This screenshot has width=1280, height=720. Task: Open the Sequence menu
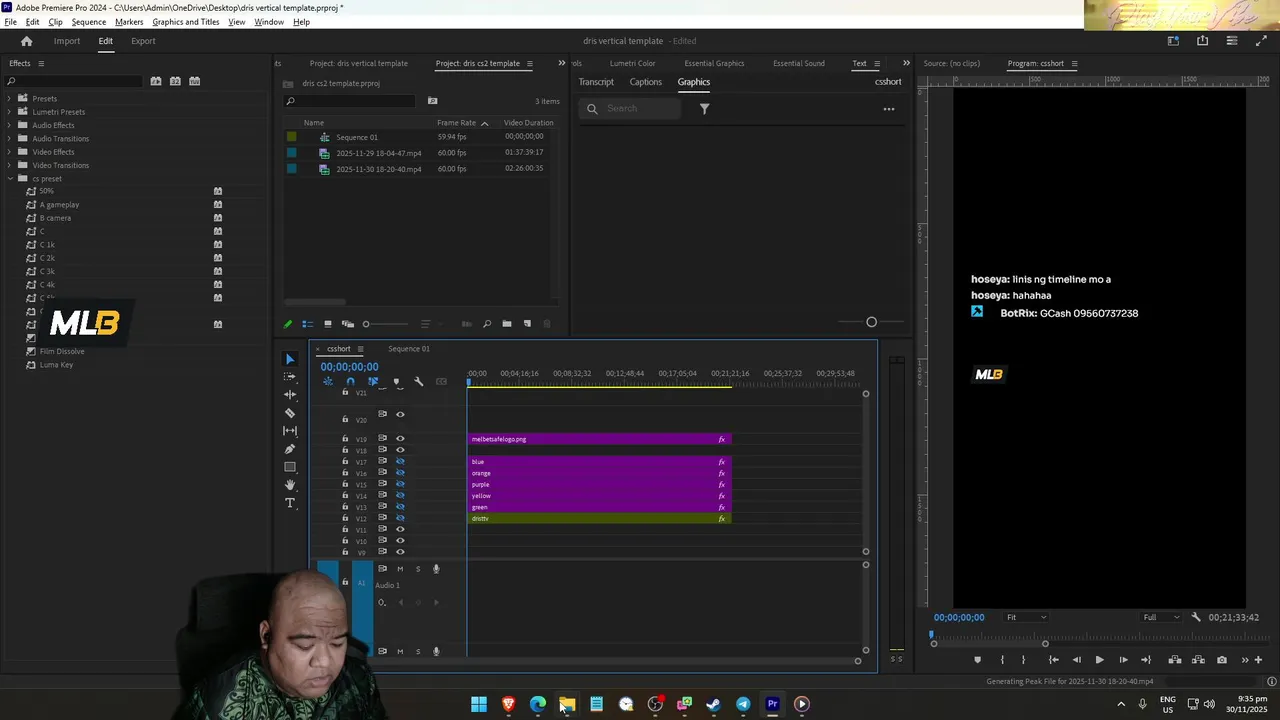point(88,22)
